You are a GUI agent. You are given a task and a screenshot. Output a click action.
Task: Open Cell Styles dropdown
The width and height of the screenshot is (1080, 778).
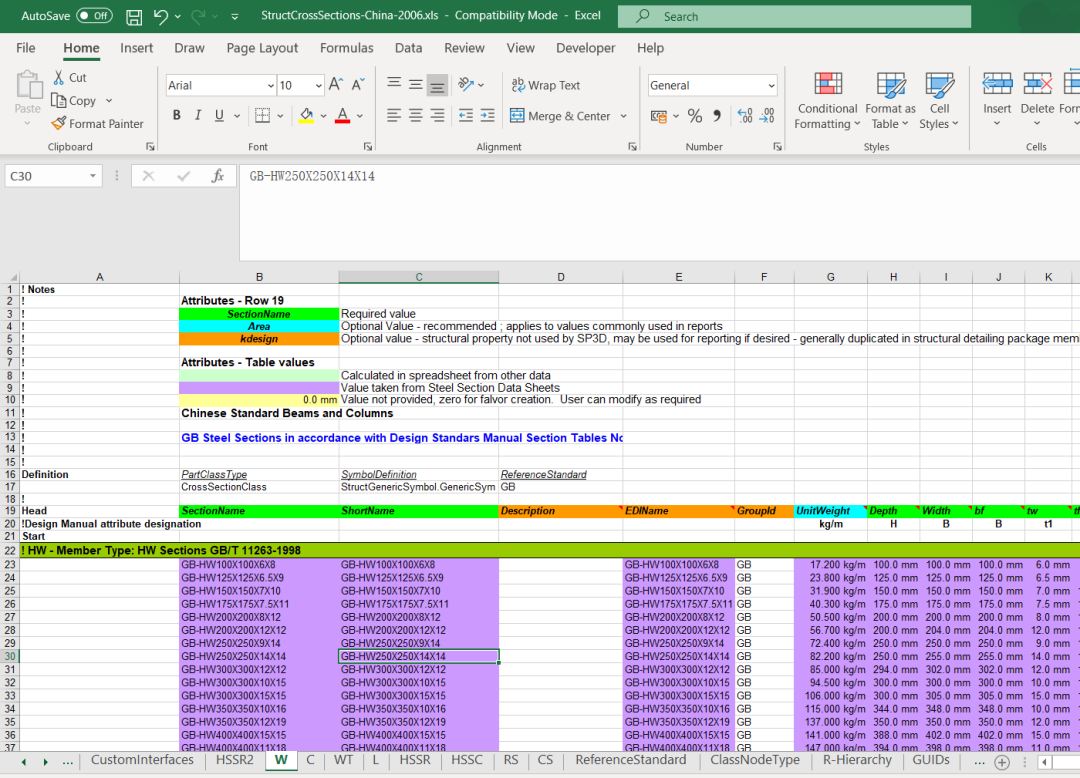[x=939, y=101]
